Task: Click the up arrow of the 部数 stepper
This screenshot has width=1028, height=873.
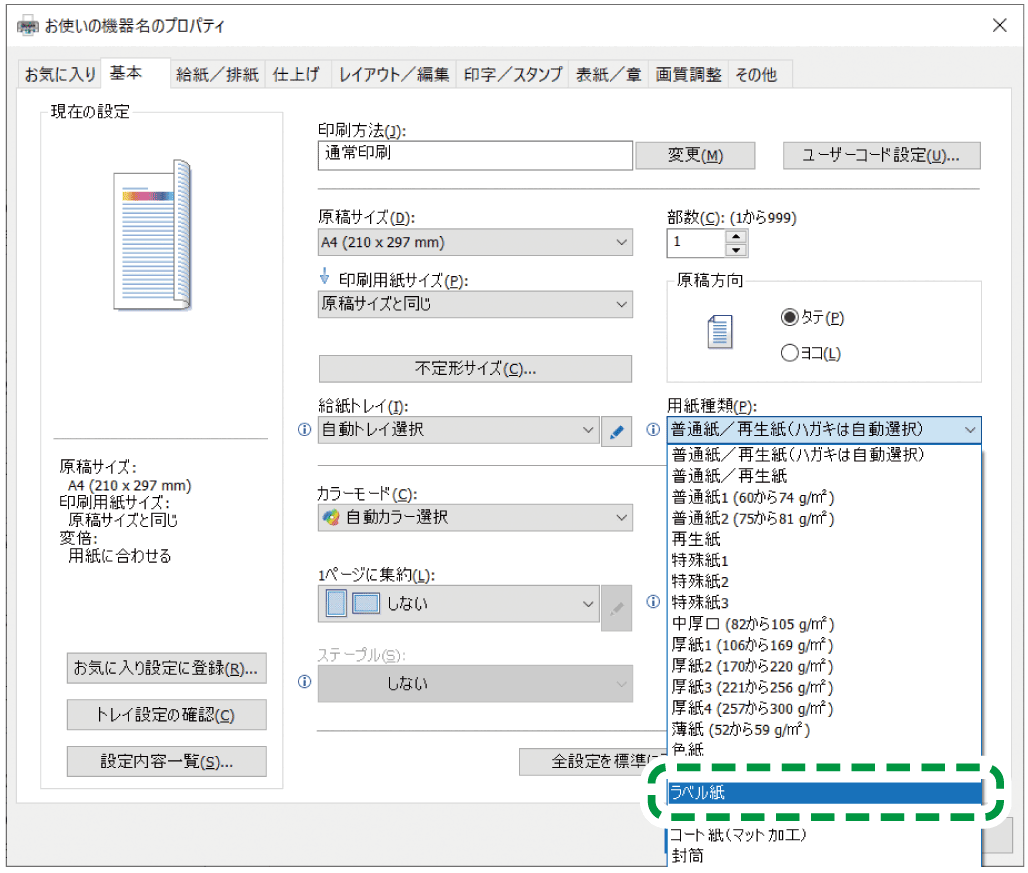Action: coord(734,236)
